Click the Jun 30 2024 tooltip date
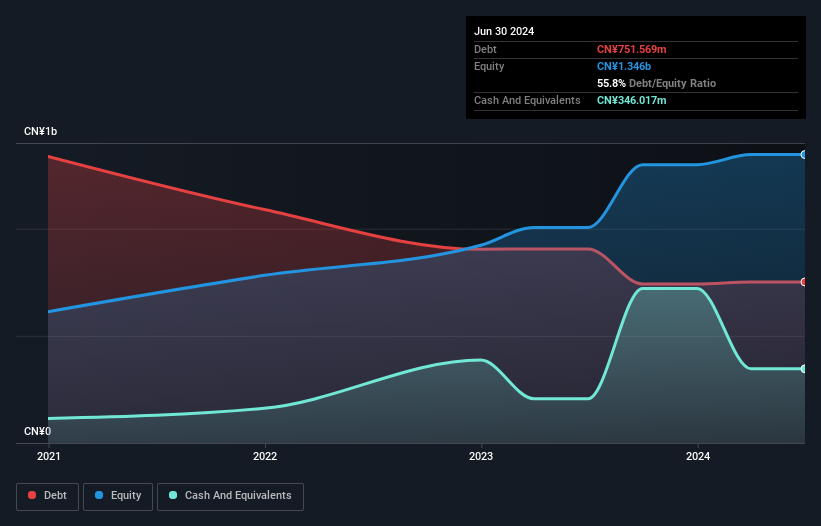The width and height of the screenshot is (821, 526). click(x=504, y=31)
